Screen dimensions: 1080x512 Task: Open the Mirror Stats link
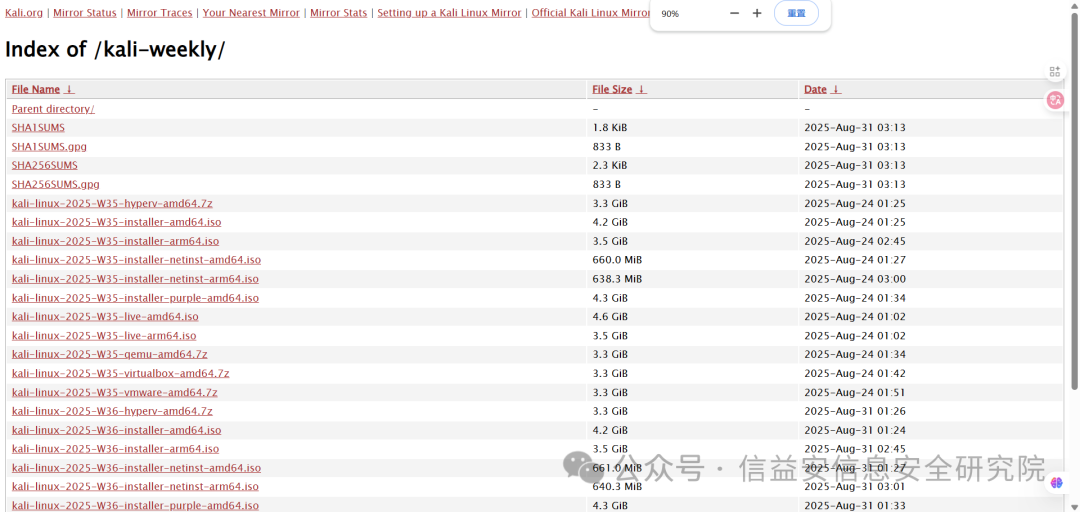click(x=338, y=13)
